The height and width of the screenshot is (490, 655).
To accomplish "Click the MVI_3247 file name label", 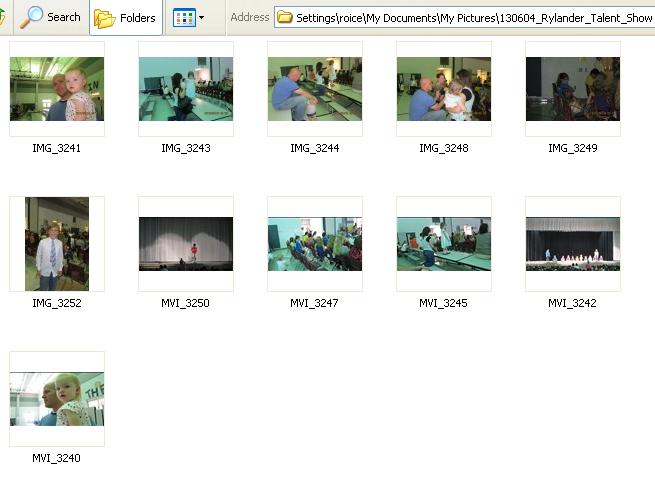I will 314,303.
